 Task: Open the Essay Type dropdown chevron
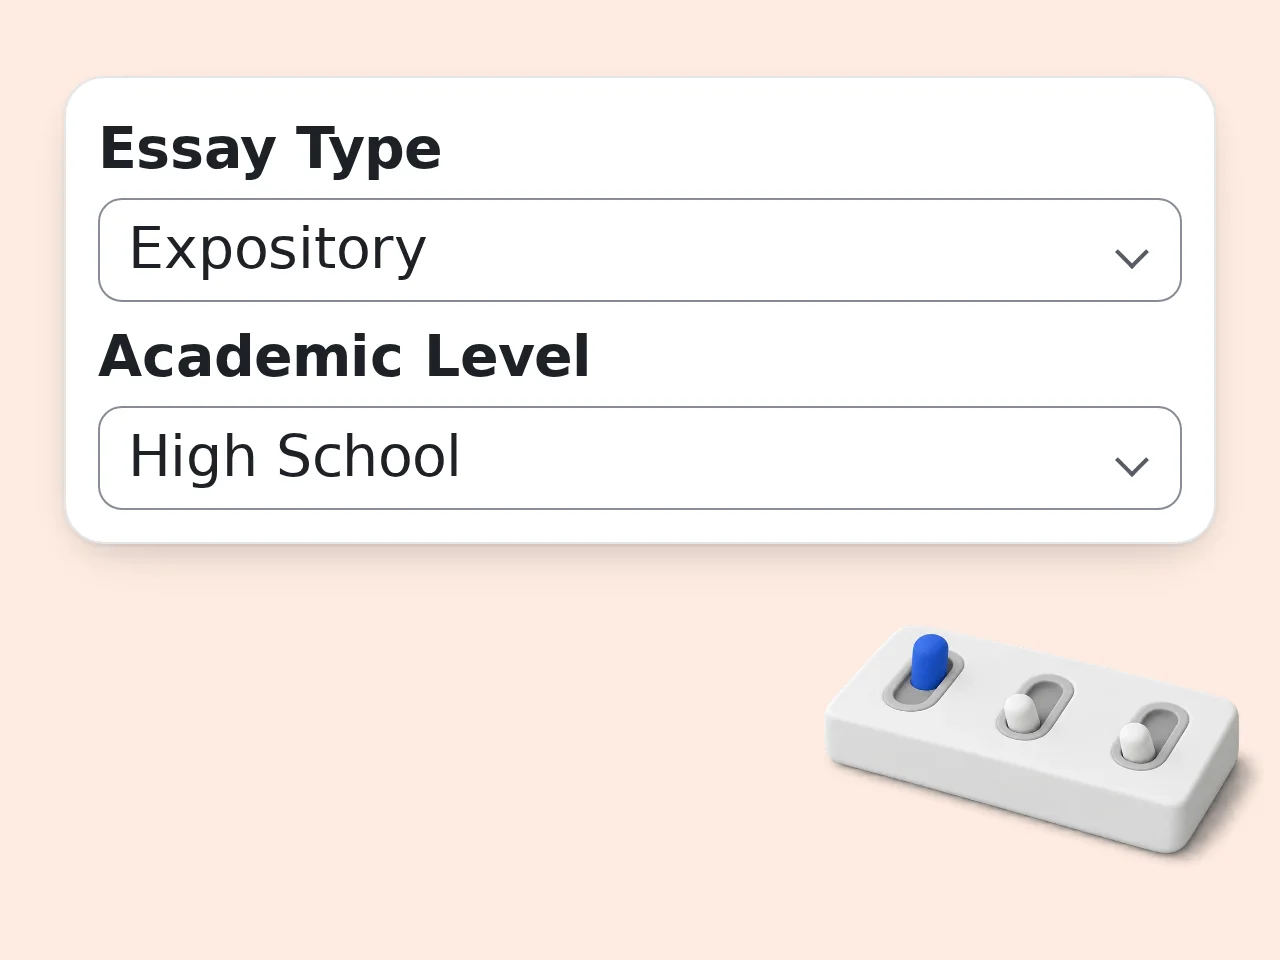pyautogui.click(x=1131, y=259)
